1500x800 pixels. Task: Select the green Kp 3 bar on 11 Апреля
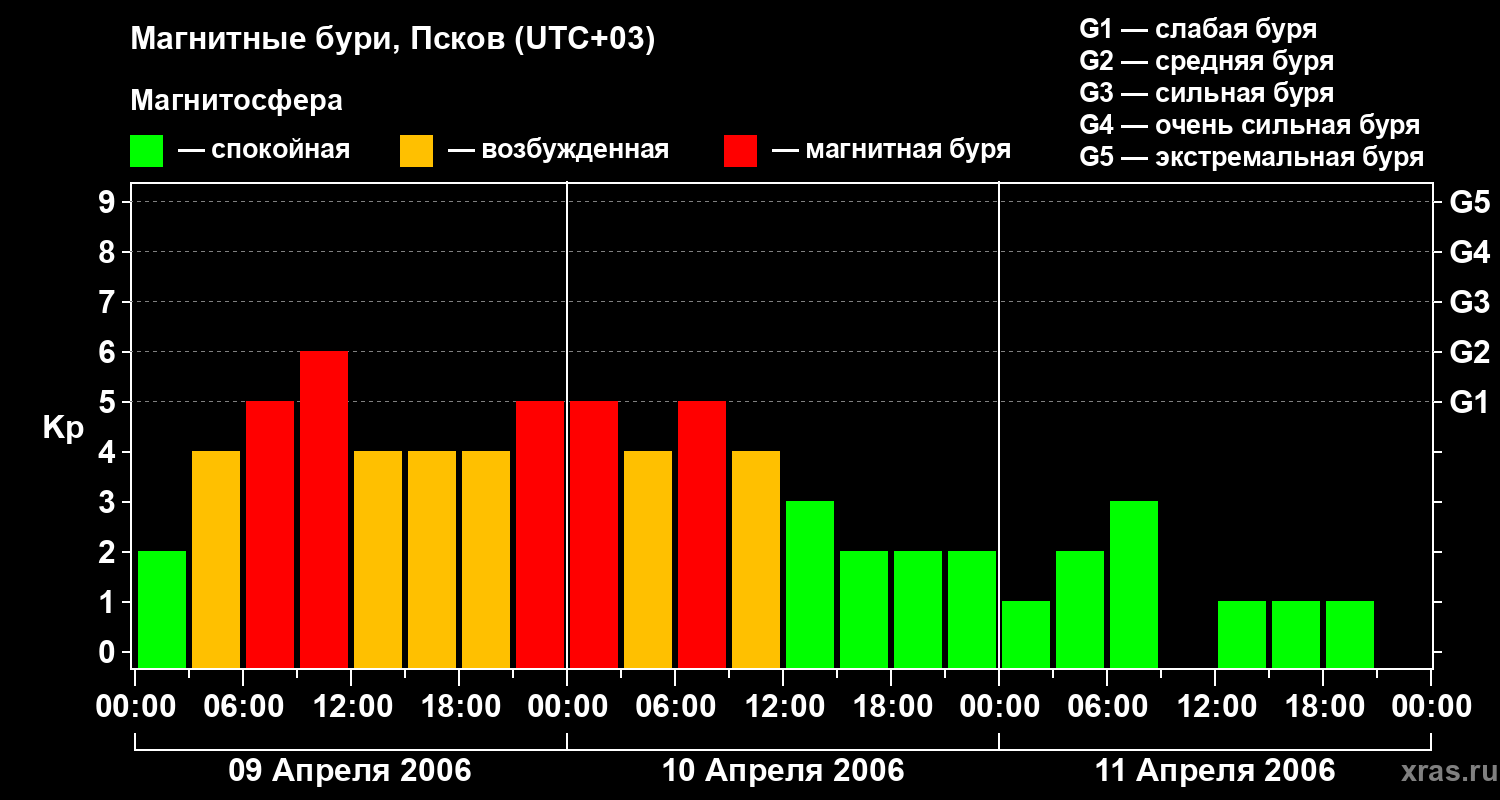click(x=1134, y=585)
